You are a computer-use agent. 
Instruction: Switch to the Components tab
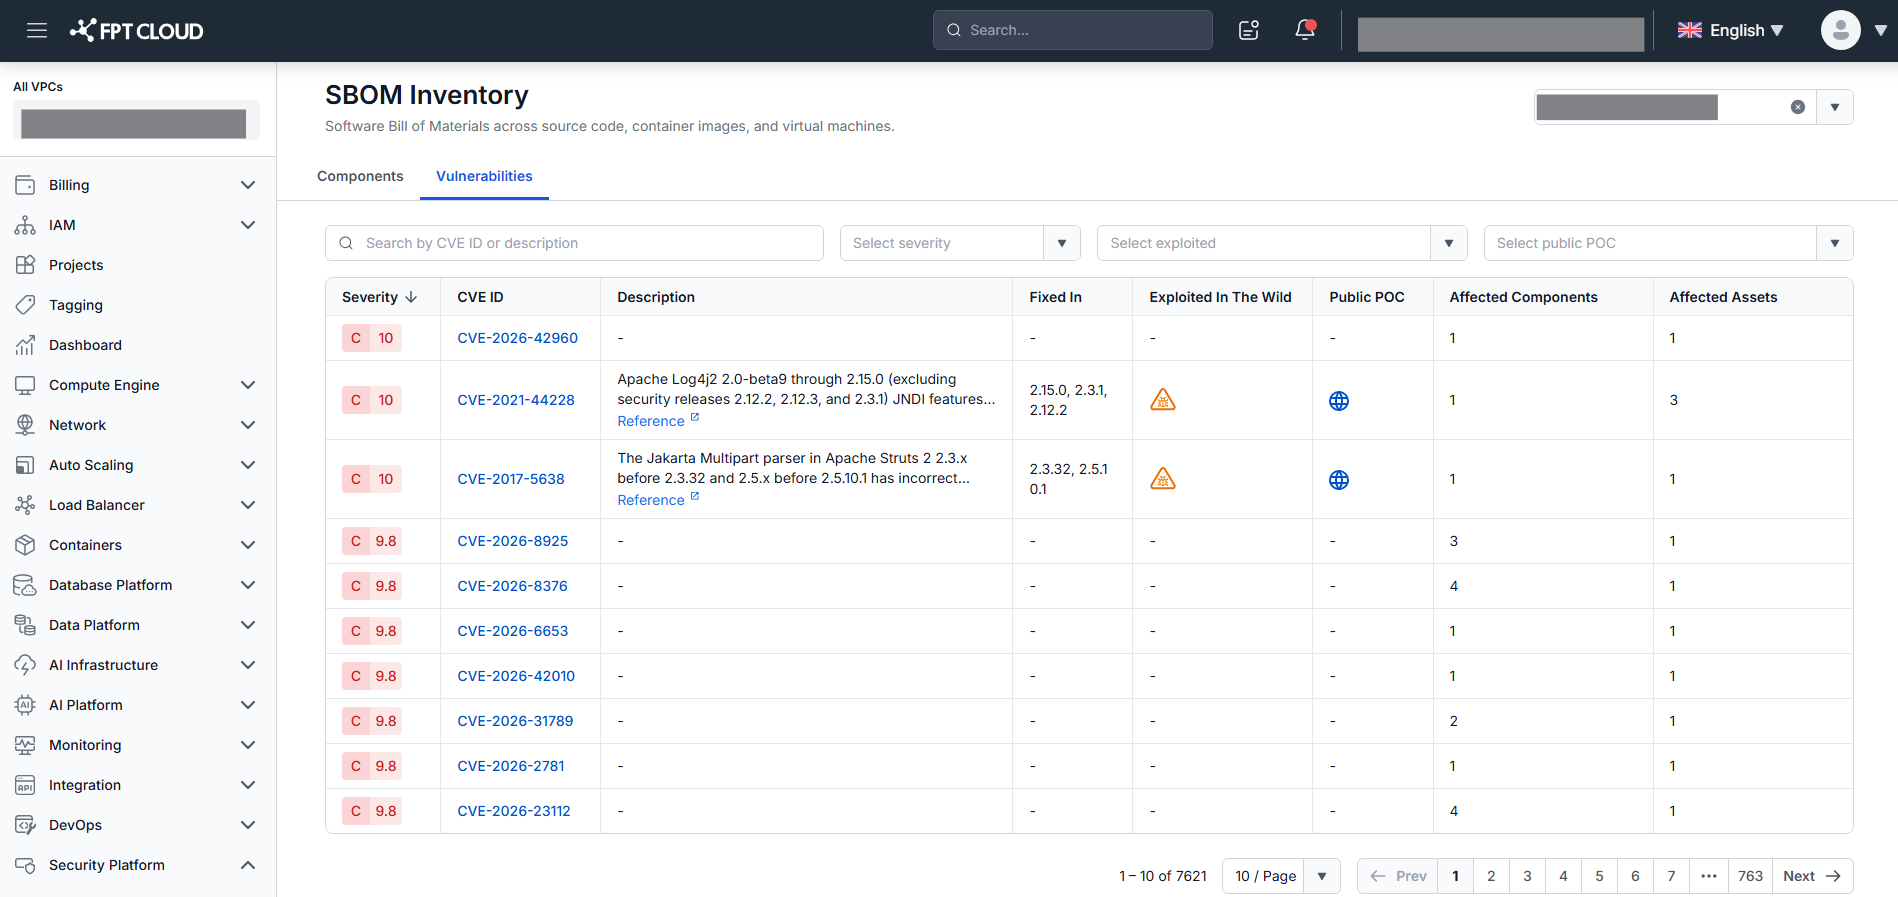360,176
